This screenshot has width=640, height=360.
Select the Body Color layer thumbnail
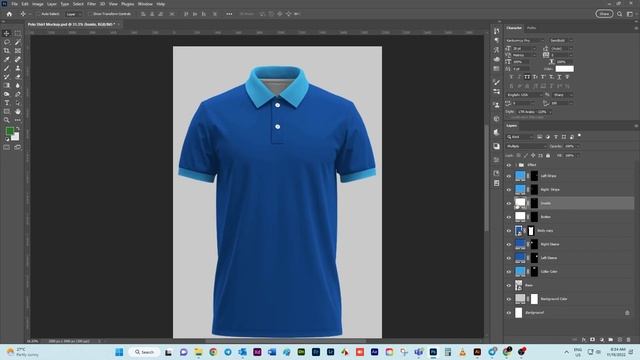[x=519, y=231]
